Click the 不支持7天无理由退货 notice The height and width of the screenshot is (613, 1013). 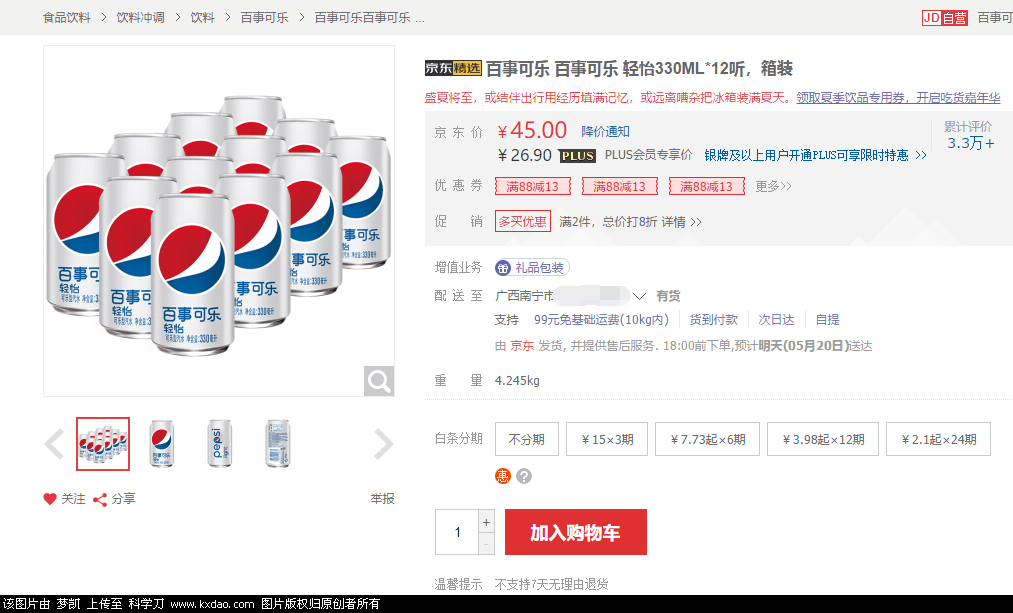551,585
